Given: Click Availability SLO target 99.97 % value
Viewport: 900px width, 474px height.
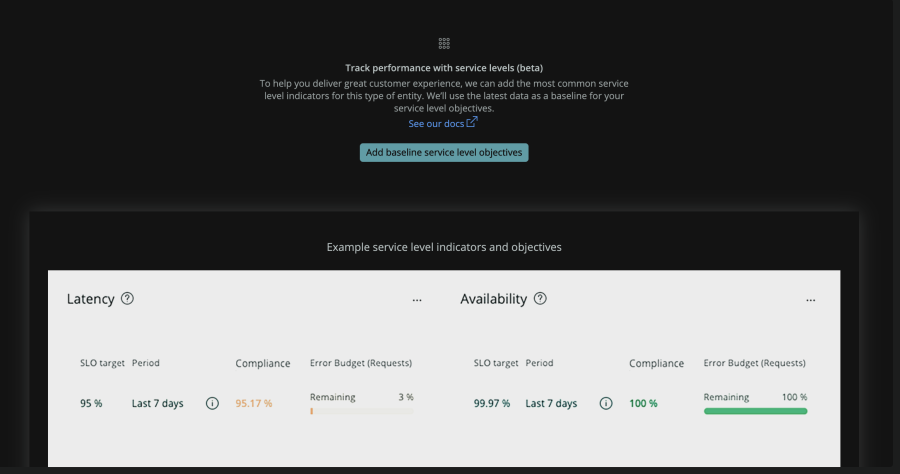Looking at the screenshot, I should tap(492, 404).
